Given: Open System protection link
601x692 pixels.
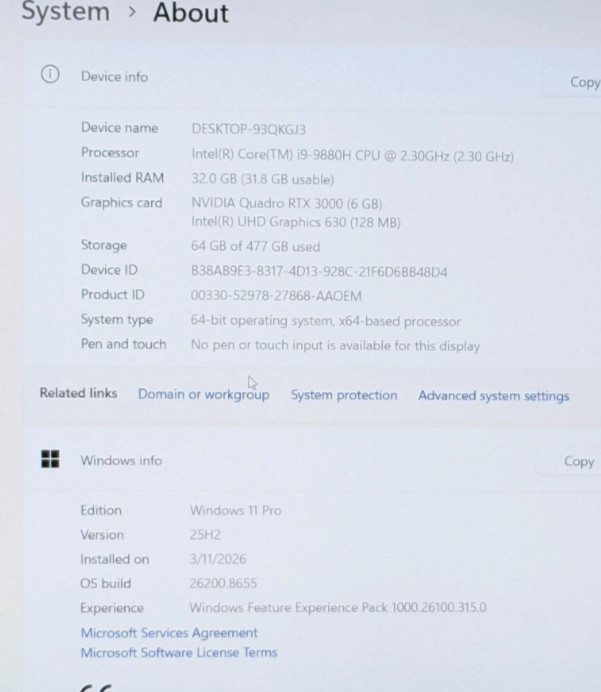Looking at the screenshot, I should point(344,395).
